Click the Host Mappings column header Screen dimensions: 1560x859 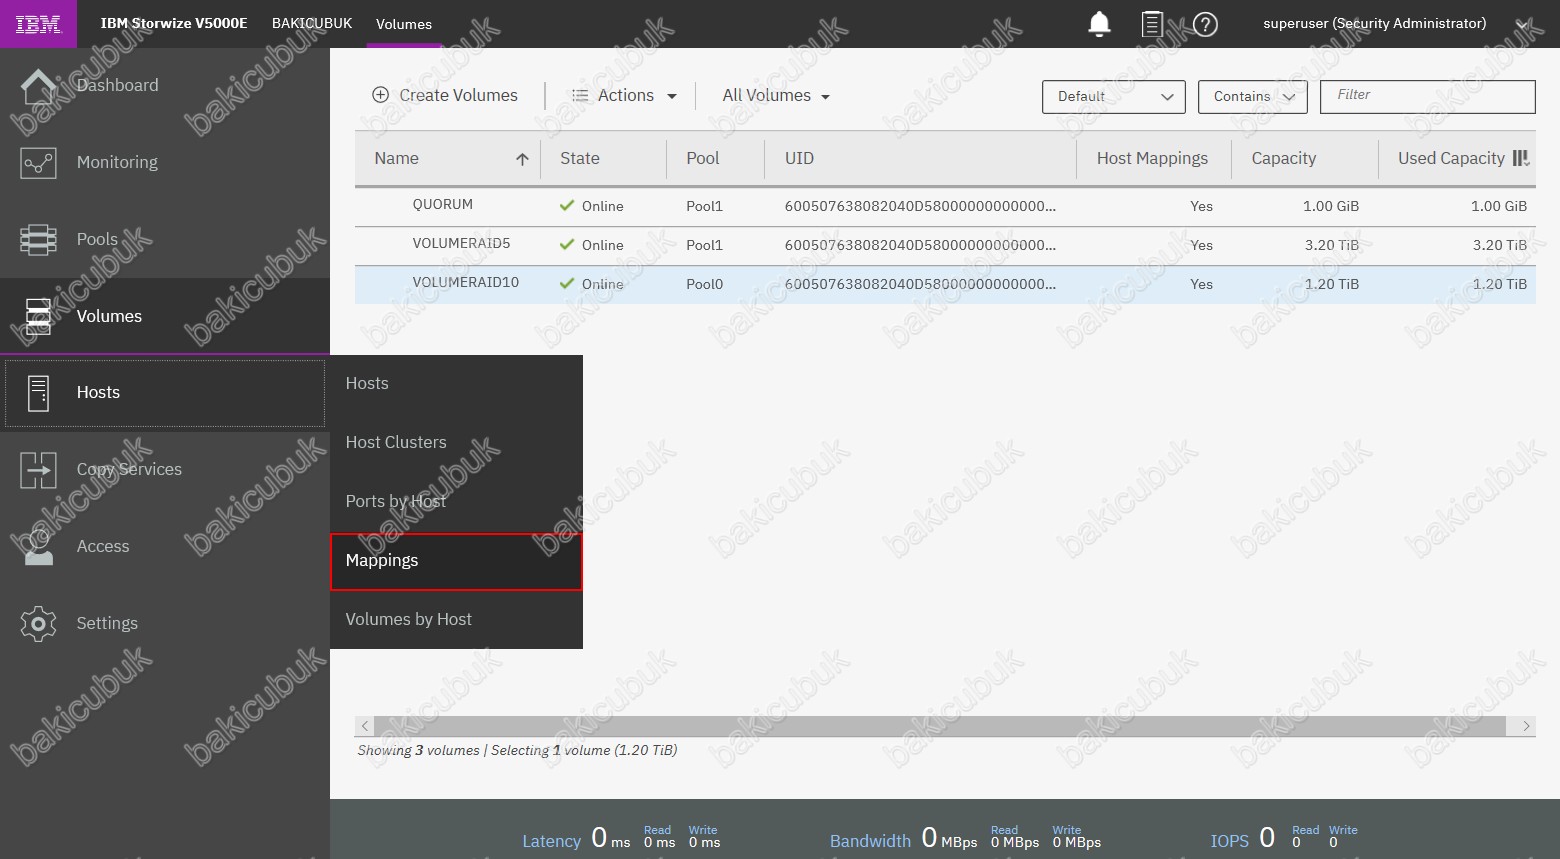click(x=1152, y=159)
